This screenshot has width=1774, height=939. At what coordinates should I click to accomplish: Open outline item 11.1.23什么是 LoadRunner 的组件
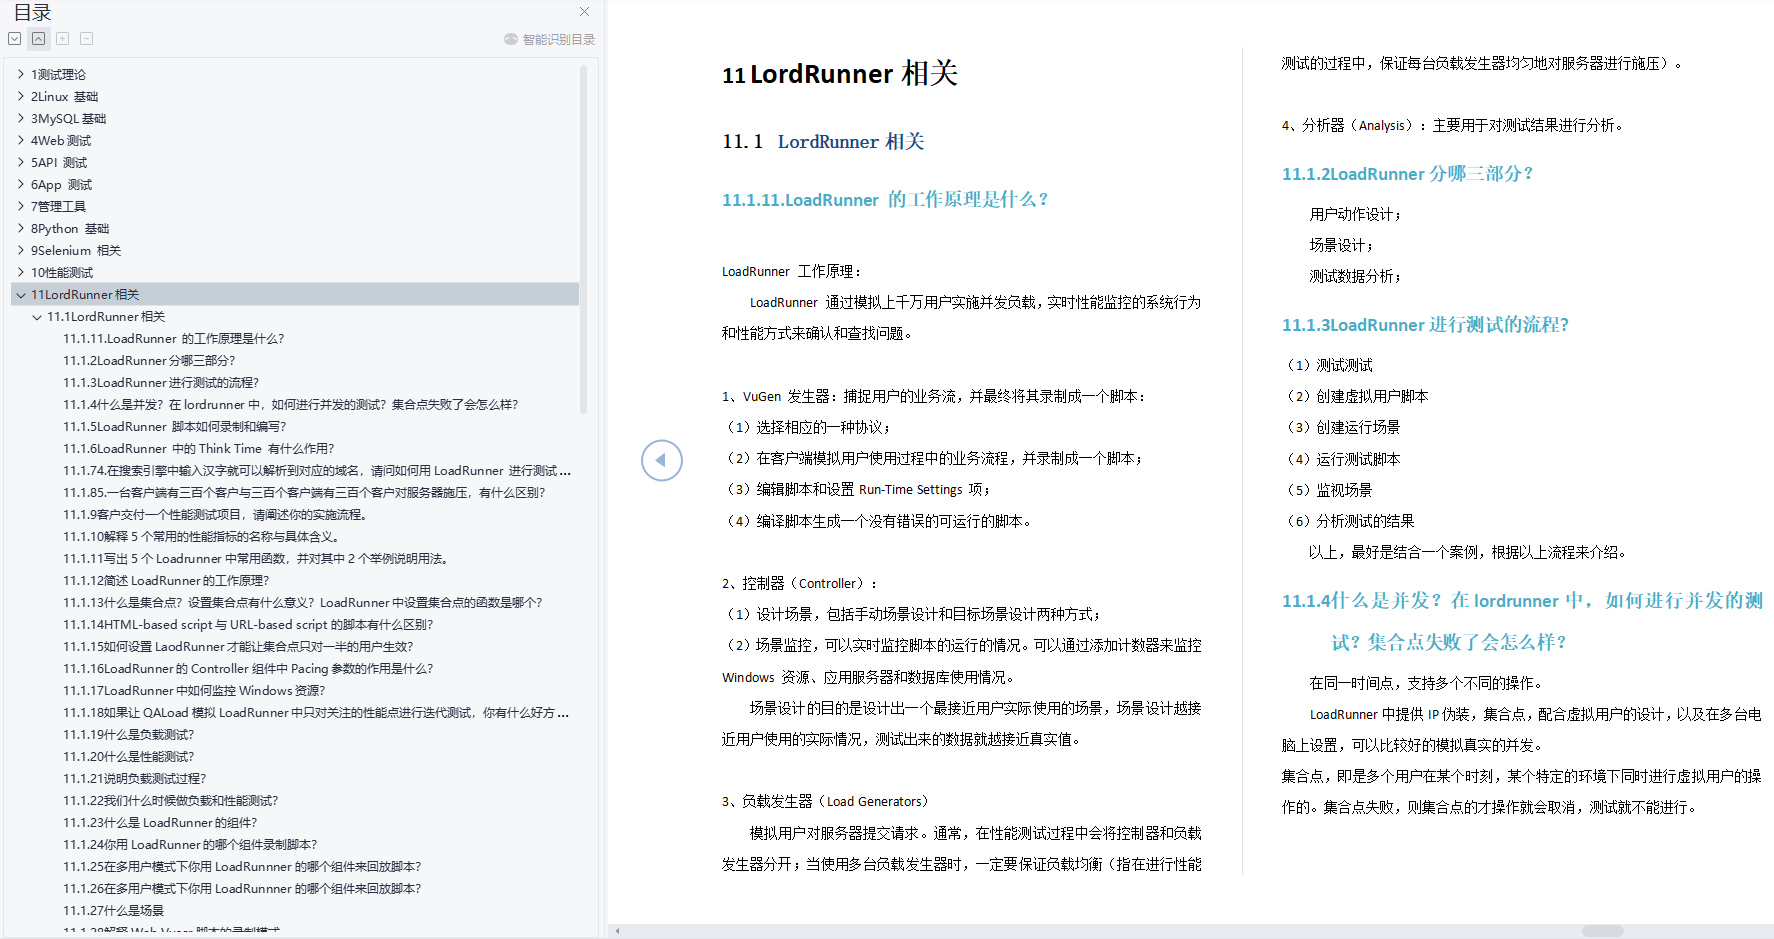[x=160, y=822]
